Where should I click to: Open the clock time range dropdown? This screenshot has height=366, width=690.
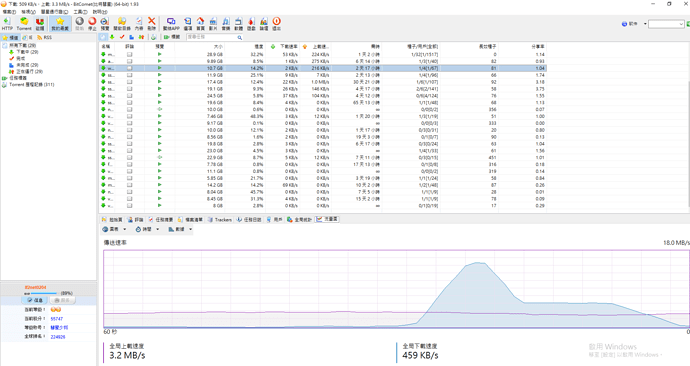pos(147,229)
